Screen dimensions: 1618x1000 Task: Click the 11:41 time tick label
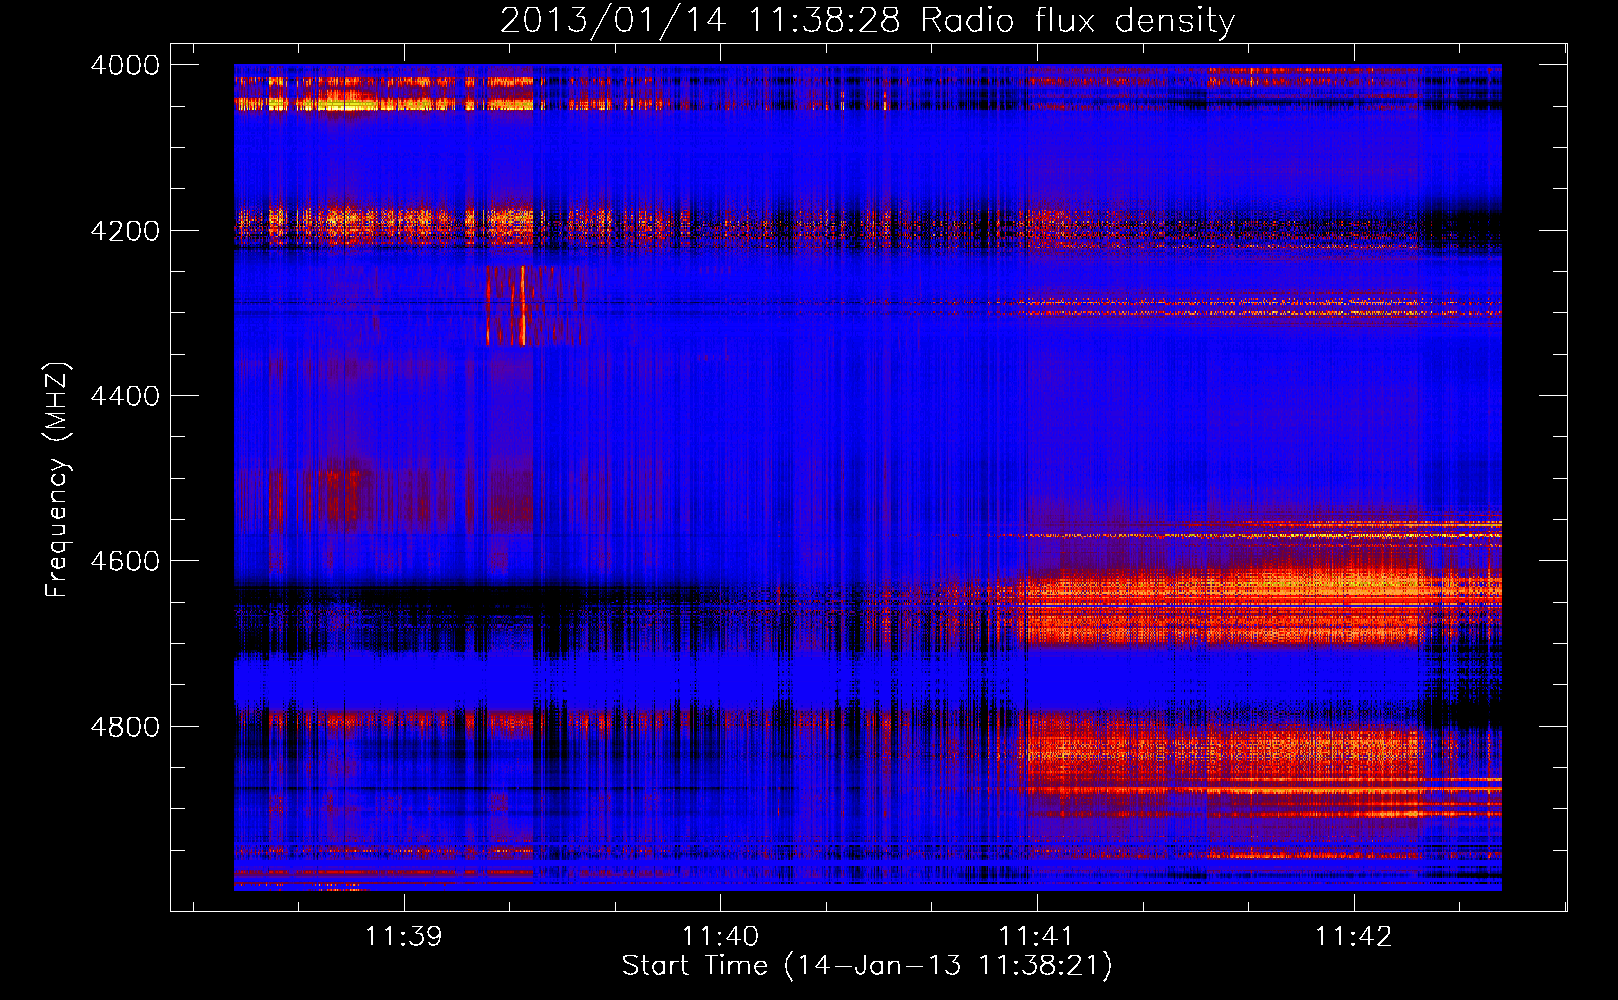point(1037,936)
